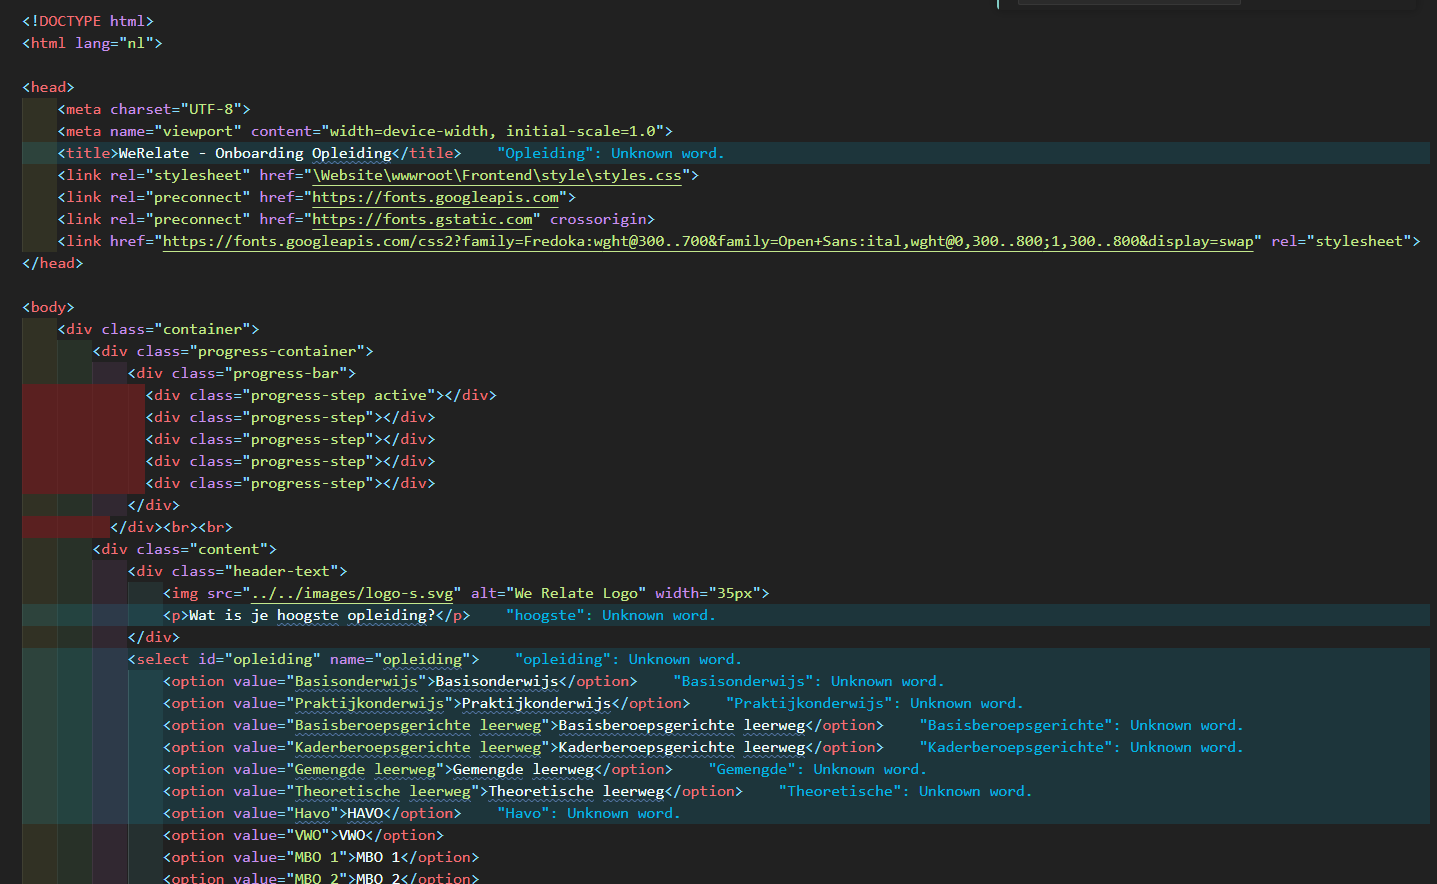The image size is (1437, 884).
Task: Click the VWO option line
Action: [302, 836]
